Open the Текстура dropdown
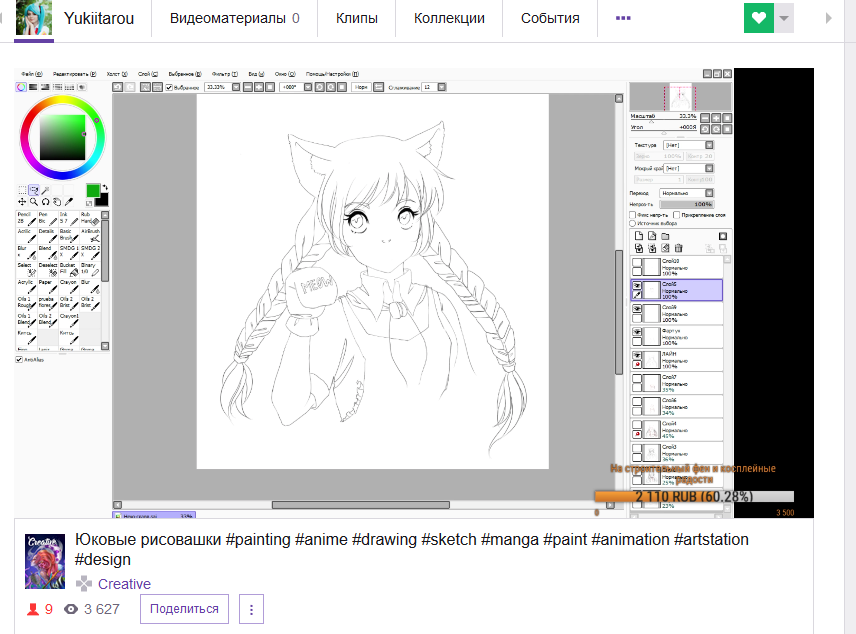Image resolution: width=856 pixels, height=634 pixels. point(709,145)
